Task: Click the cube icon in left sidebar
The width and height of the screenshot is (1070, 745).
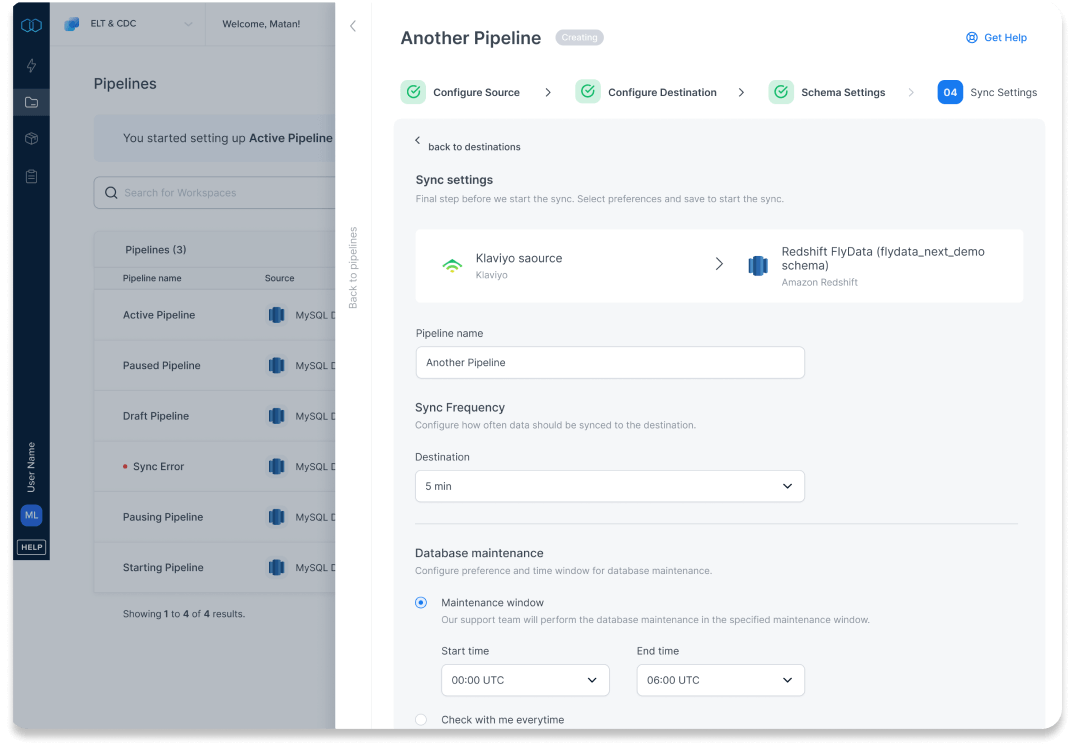Action: click(x=31, y=139)
